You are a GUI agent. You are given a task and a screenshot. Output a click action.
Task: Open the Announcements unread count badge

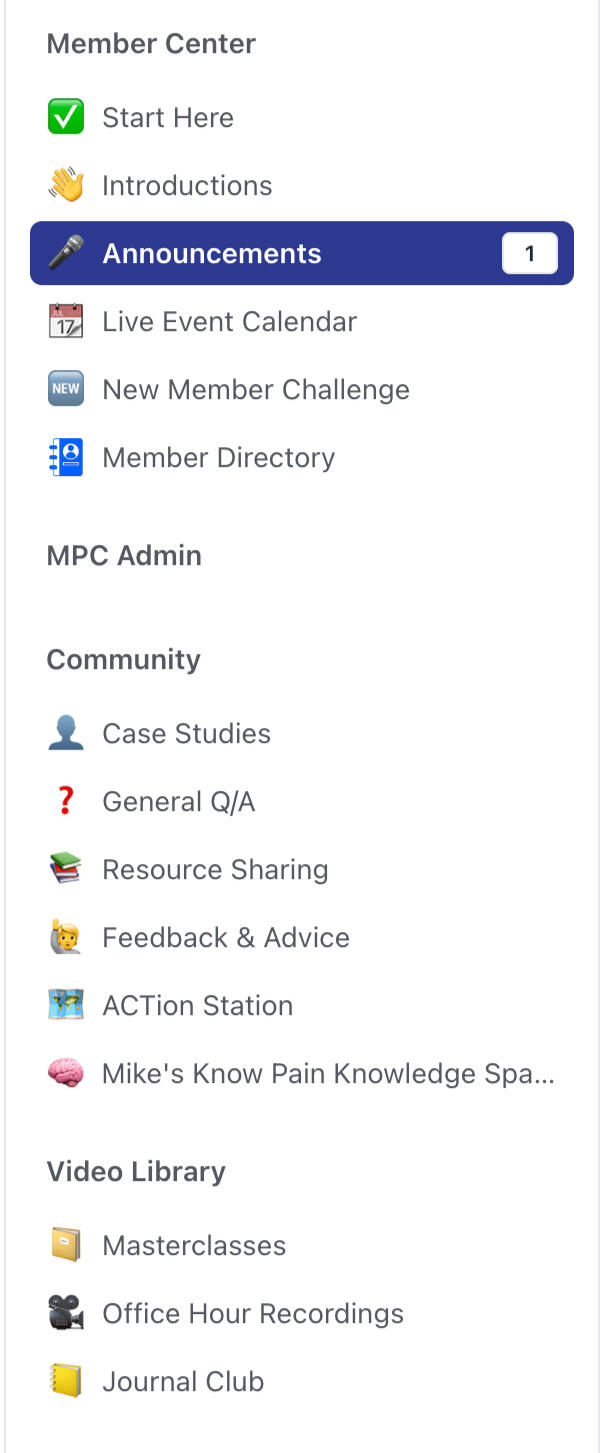click(x=529, y=254)
